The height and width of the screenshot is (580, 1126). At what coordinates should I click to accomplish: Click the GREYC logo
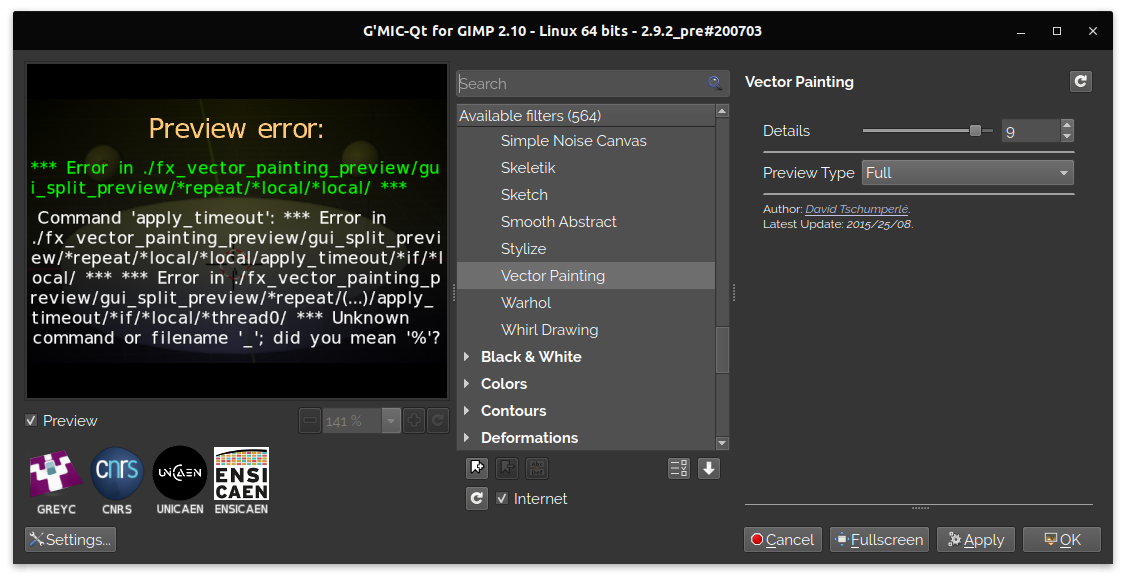click(55, 481)
